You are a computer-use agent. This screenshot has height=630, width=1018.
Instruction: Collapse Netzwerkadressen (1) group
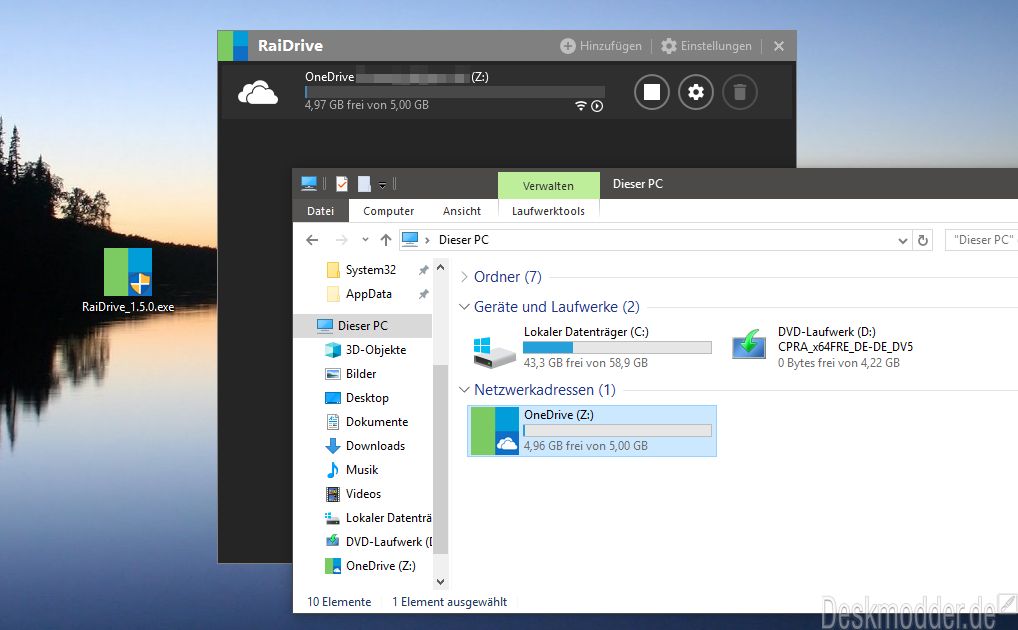coord(464,390)
